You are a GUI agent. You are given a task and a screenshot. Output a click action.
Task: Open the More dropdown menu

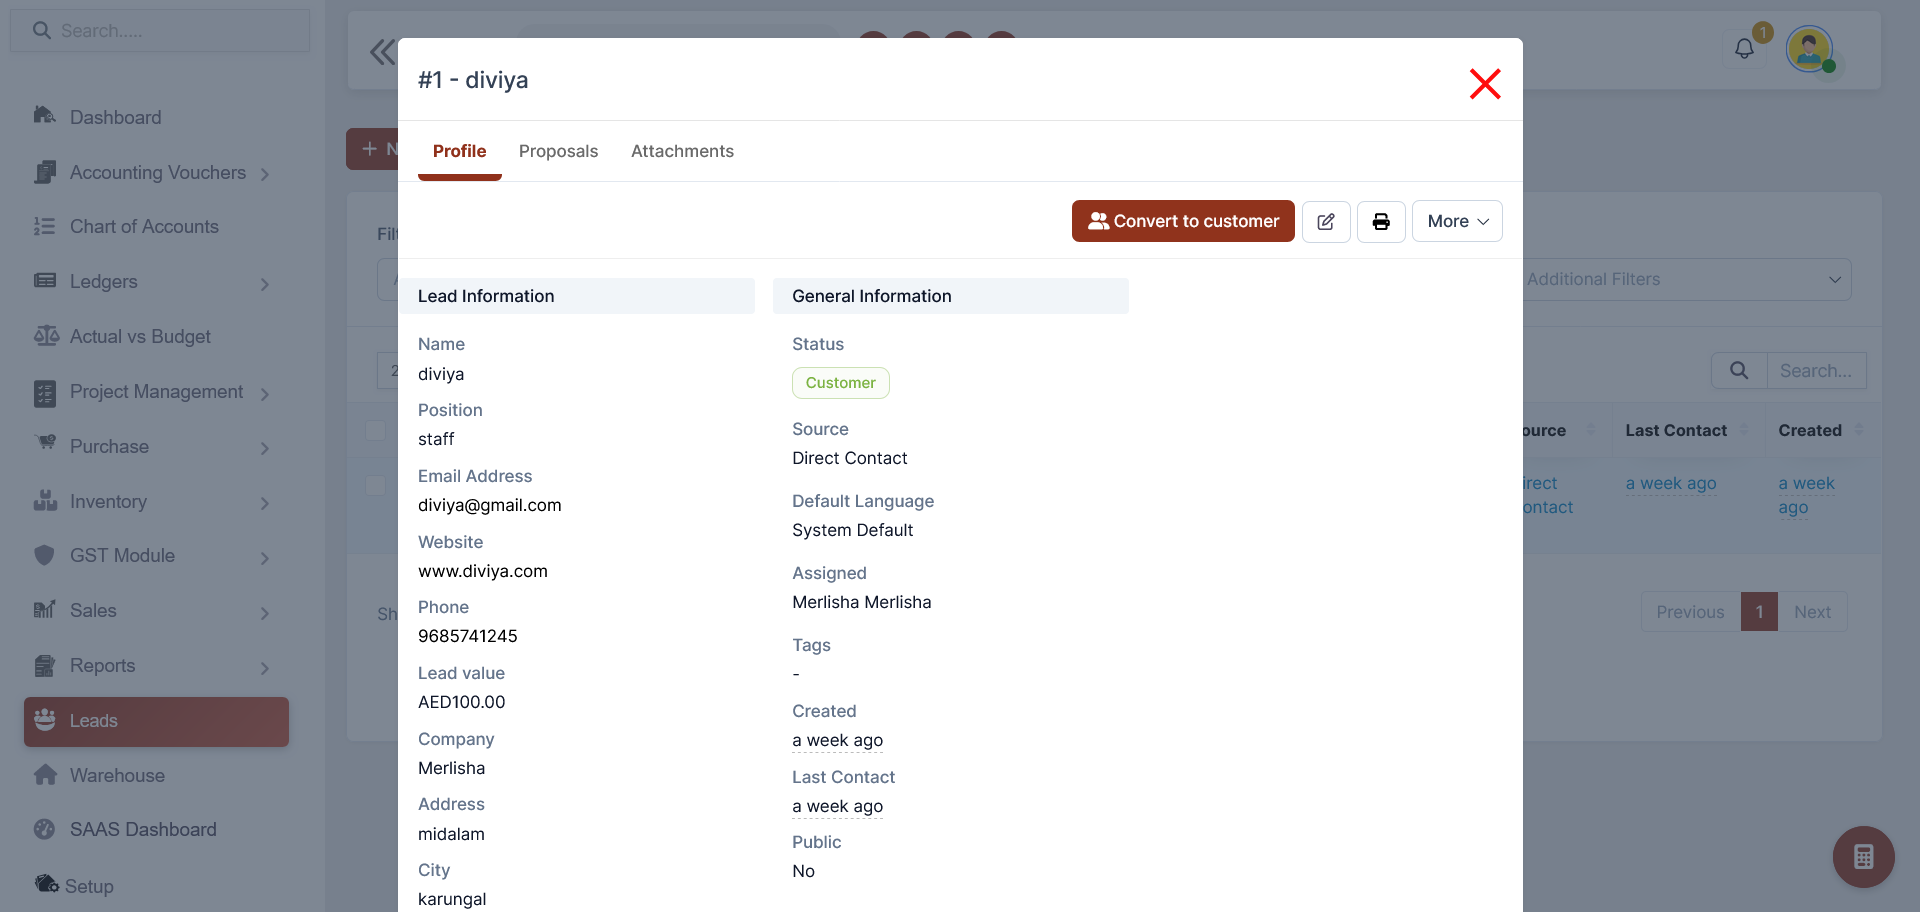click(1457, 221)
